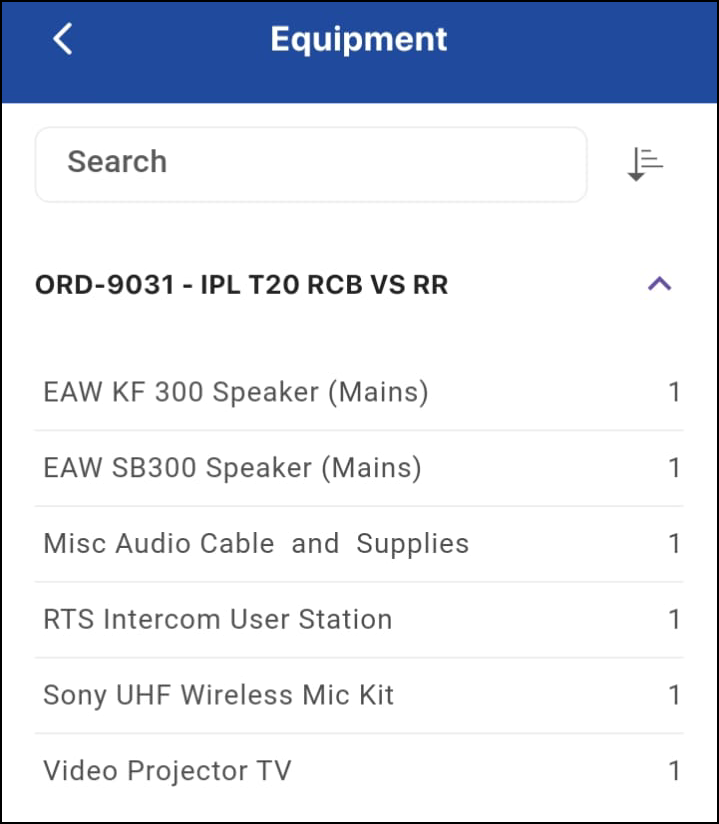Click quantity of Sony UHF Wireless Mic Kit
The image size is (719, 824).
[675, 696]
